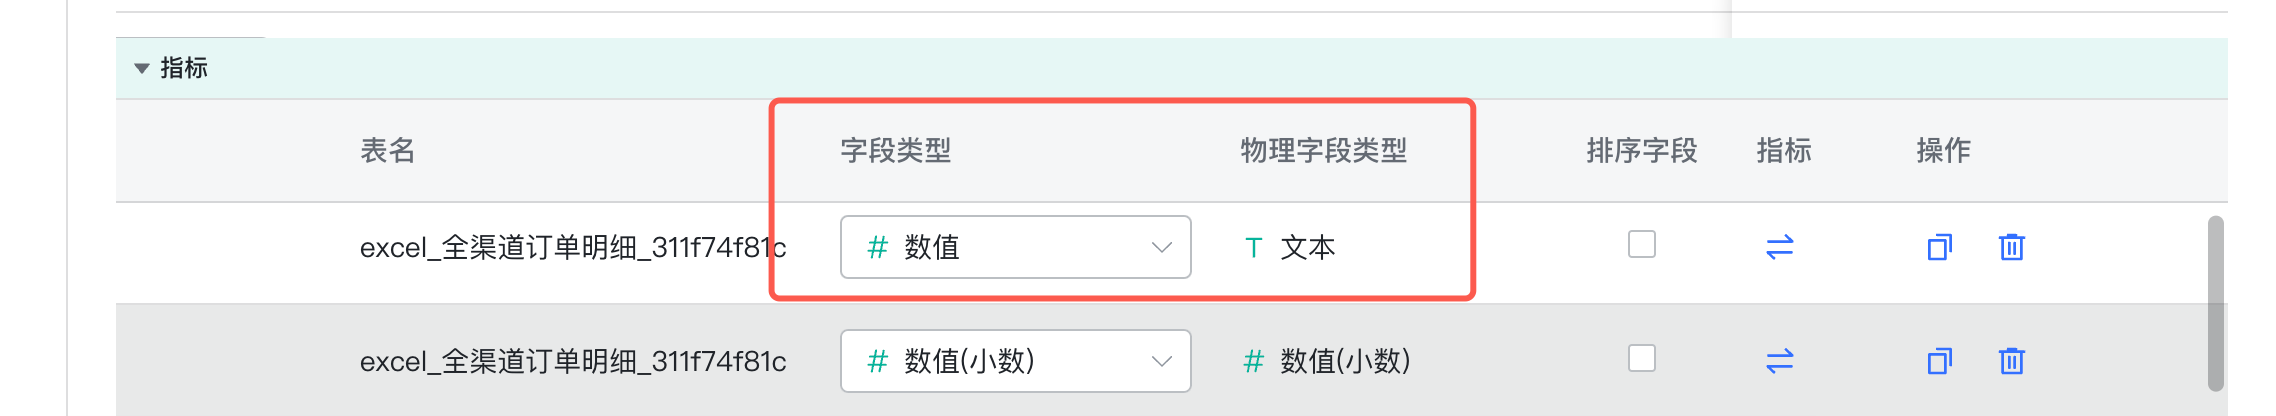Delete the first row field
The image size is (2276, 416).
click(x=2011, y=247)
